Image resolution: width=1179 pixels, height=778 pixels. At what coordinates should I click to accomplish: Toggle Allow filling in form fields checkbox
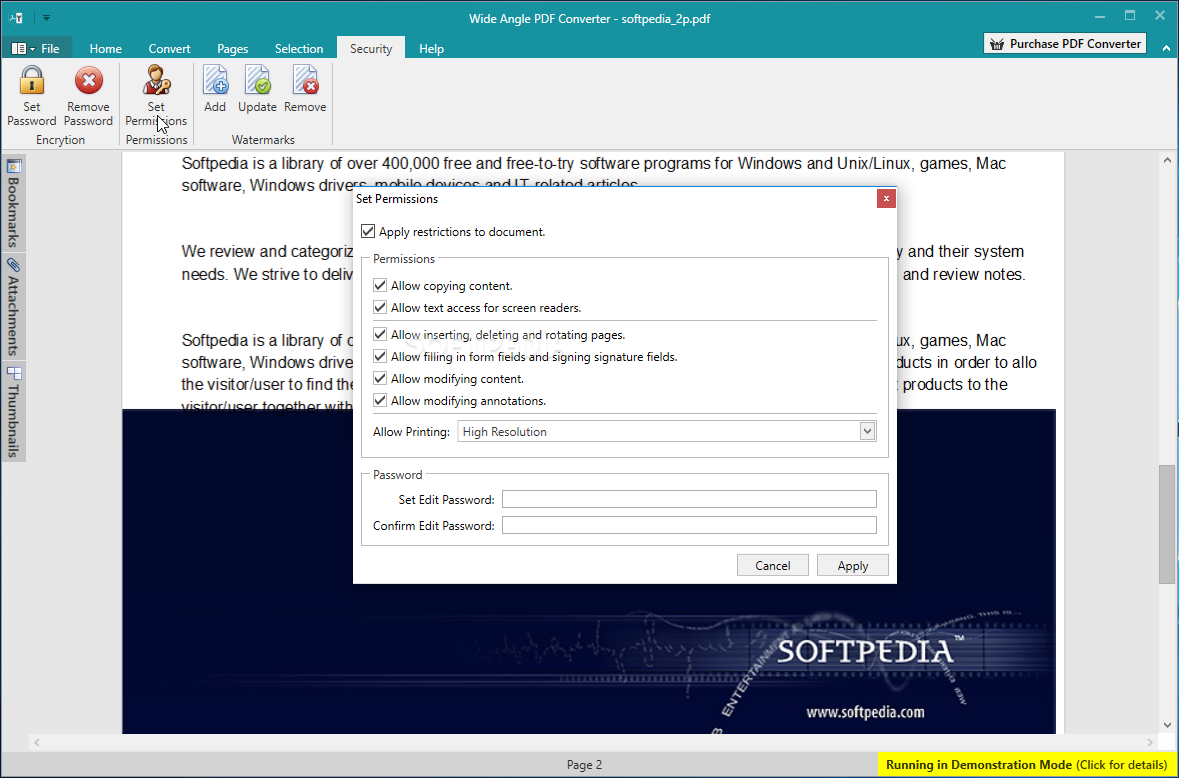click(380, 356)
